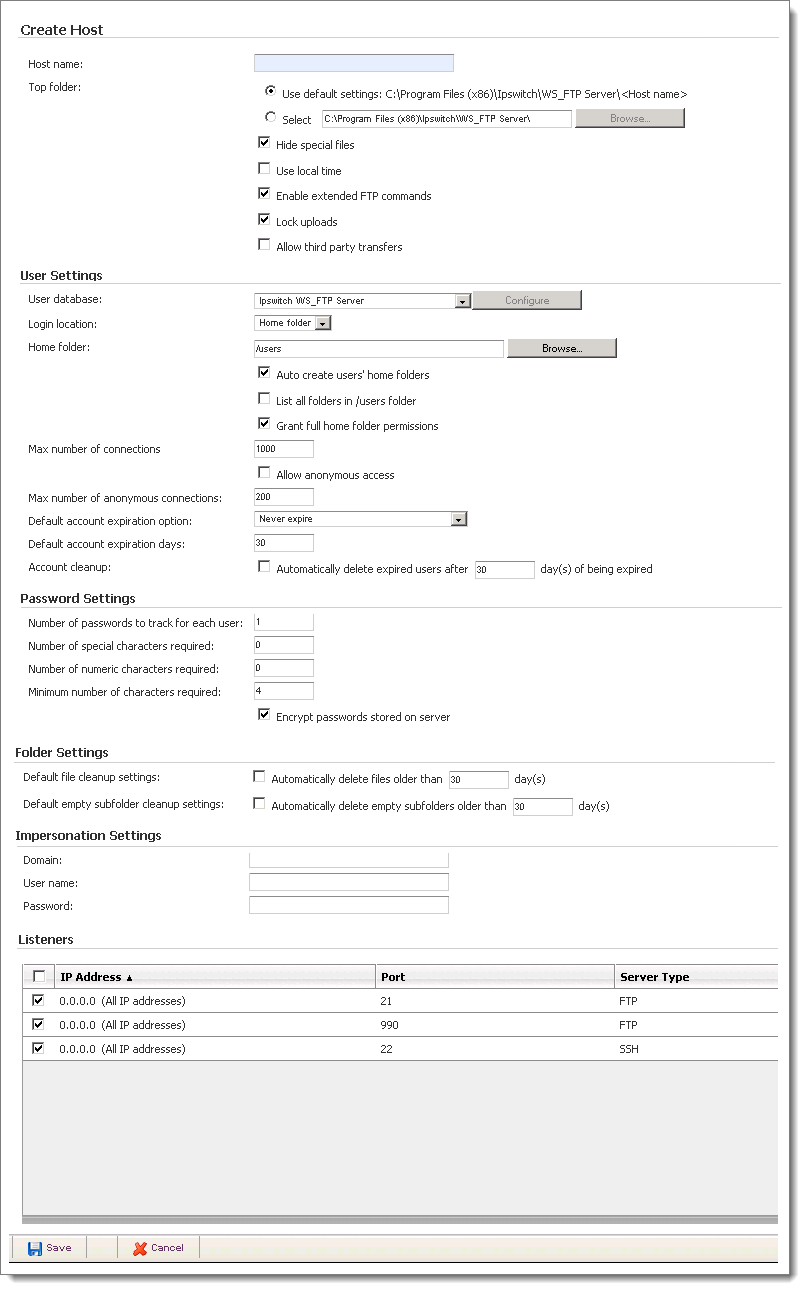Viewport: 805px width, 1290px height.
Task: Sort listeners by IP Address column
Action: point(216,977)
